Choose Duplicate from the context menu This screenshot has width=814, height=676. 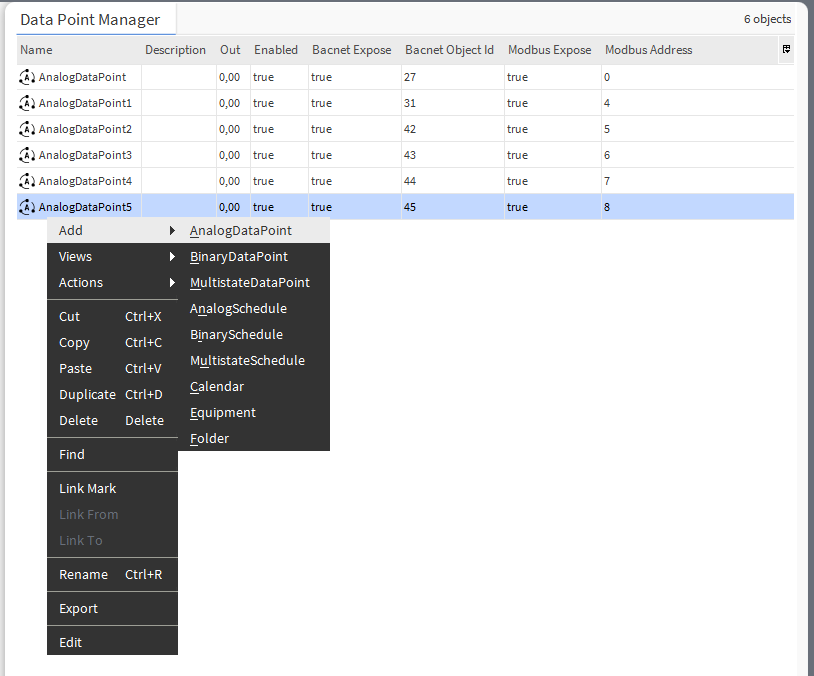coord(87,394)
